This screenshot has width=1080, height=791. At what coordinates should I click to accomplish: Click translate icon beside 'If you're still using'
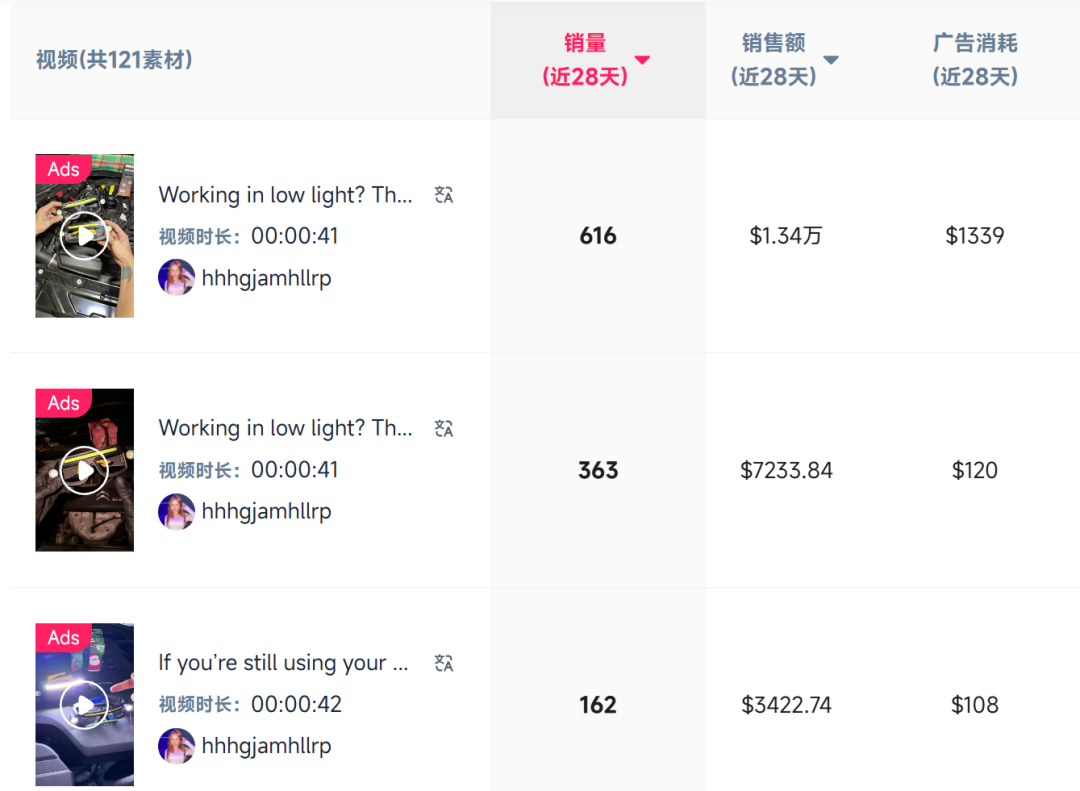pyautogui.click(x=444, y=663)
